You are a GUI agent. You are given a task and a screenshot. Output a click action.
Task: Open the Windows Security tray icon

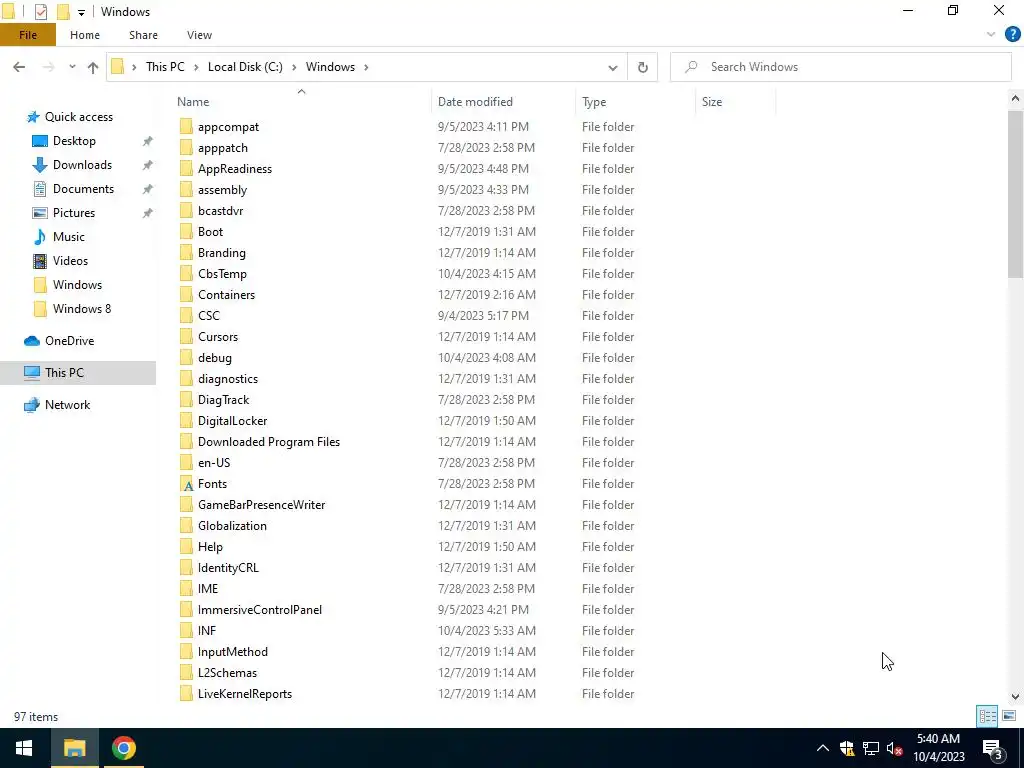tap(847, 748)
